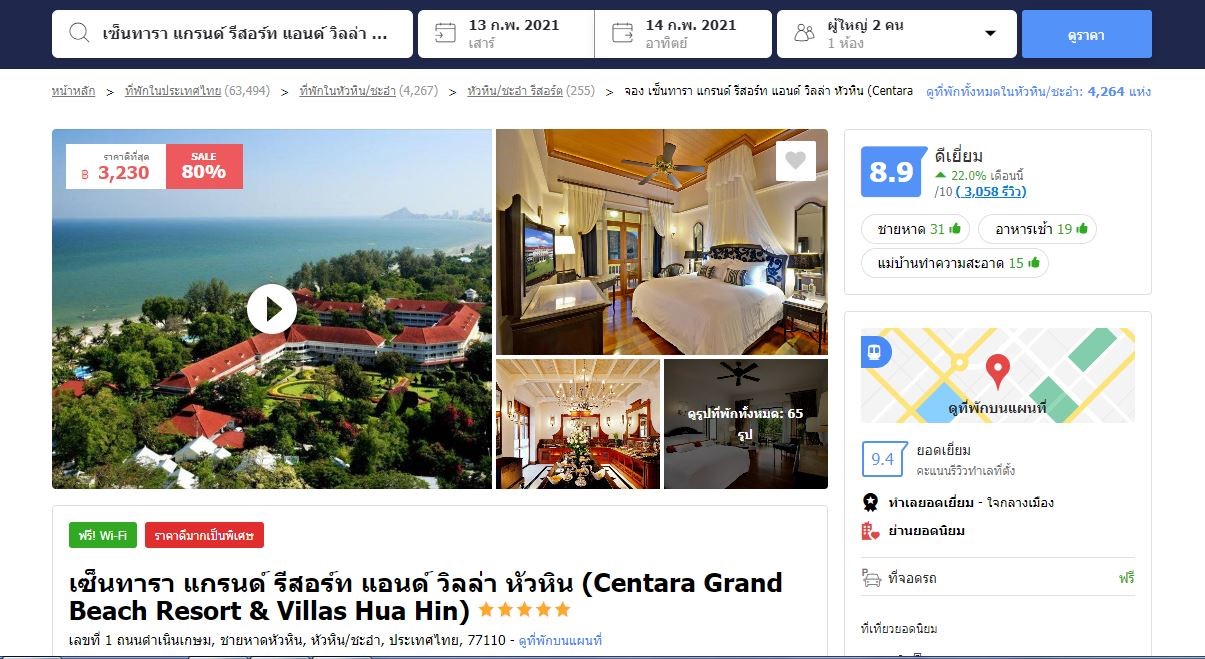Select the อาหารเช้า 19 review tag
This screenshot has height=659, width=1205.
pos(1037,229)
